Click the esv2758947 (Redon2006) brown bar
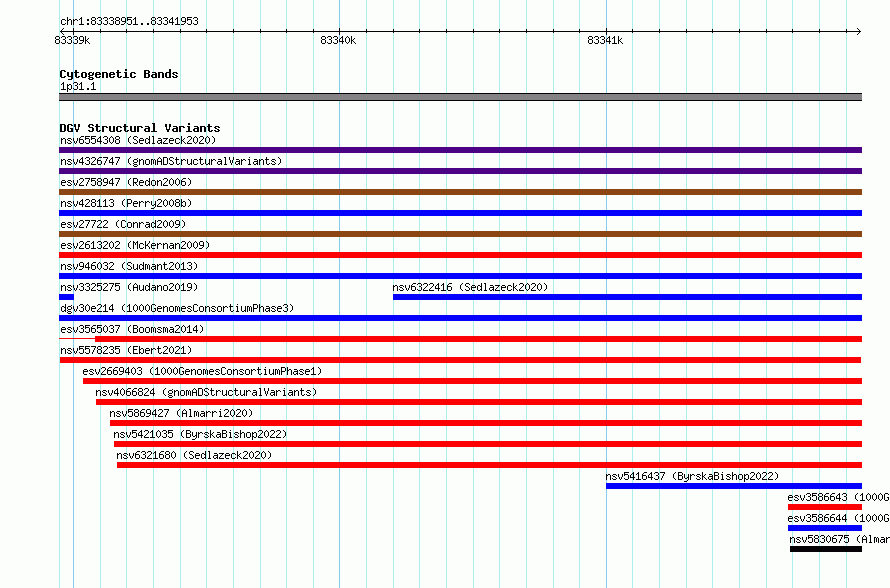 tap(460, 192)
